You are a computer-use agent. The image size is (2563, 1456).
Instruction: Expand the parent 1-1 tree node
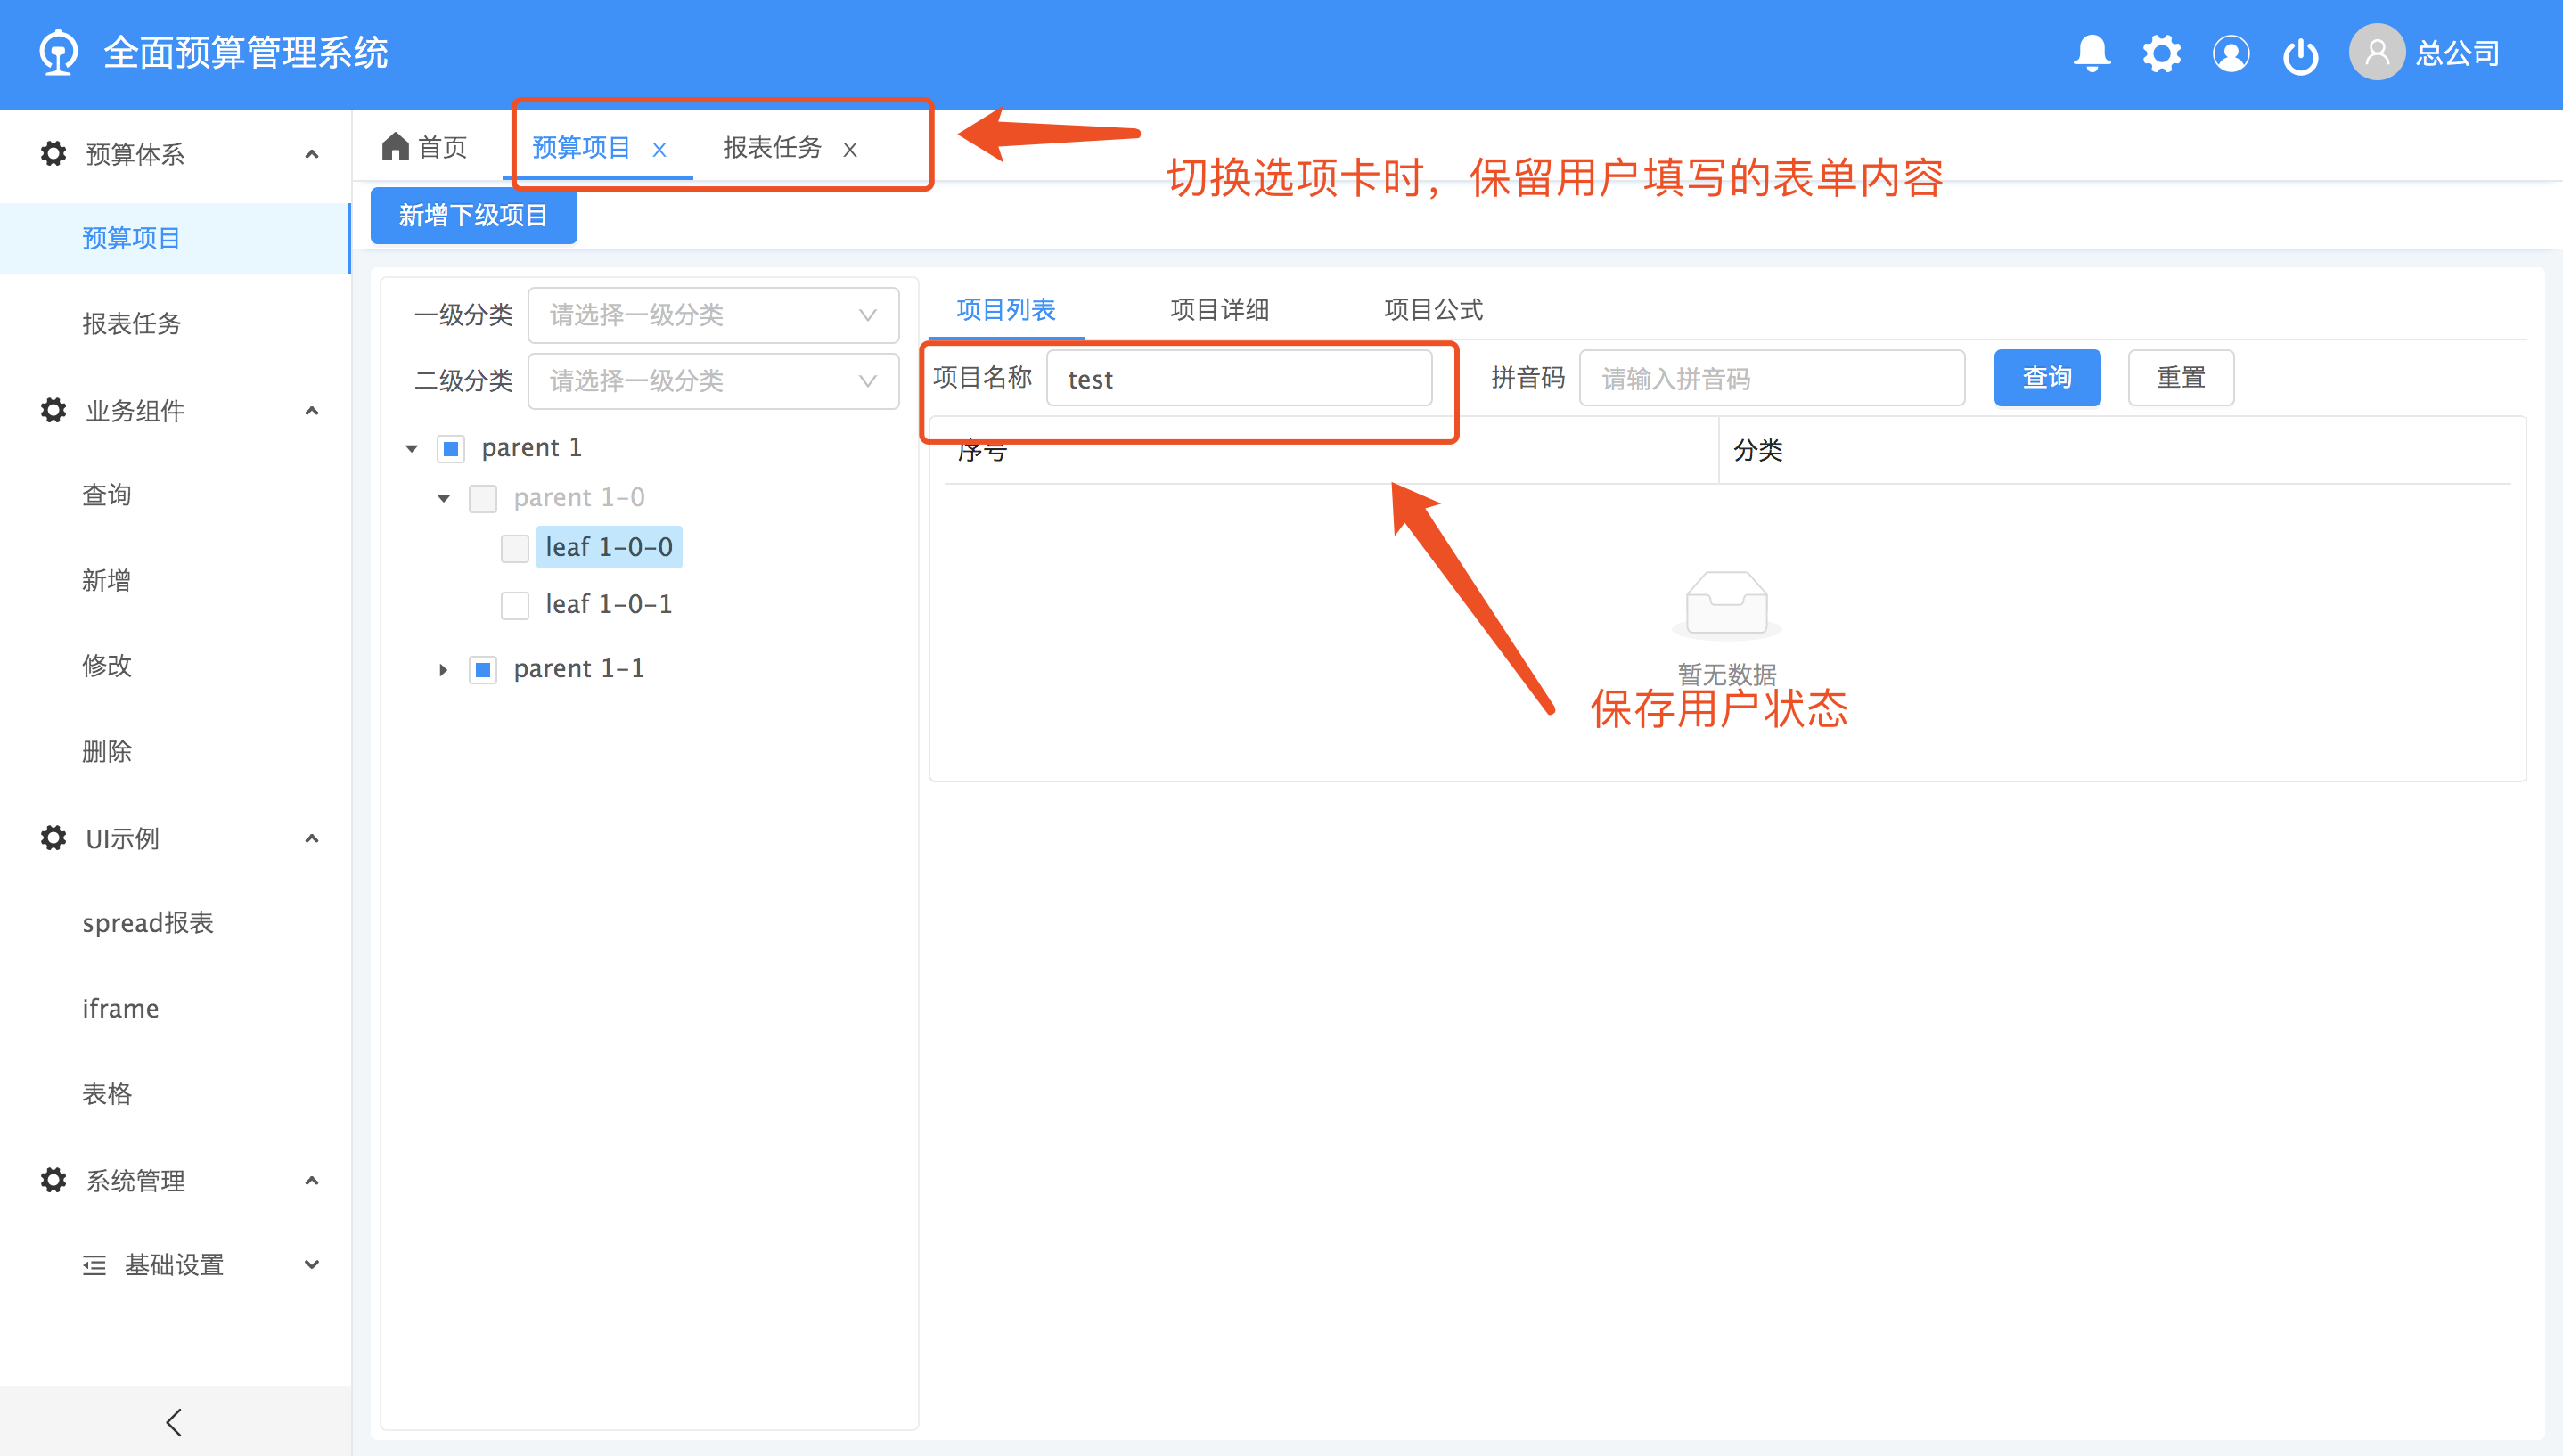pos(443,670)
